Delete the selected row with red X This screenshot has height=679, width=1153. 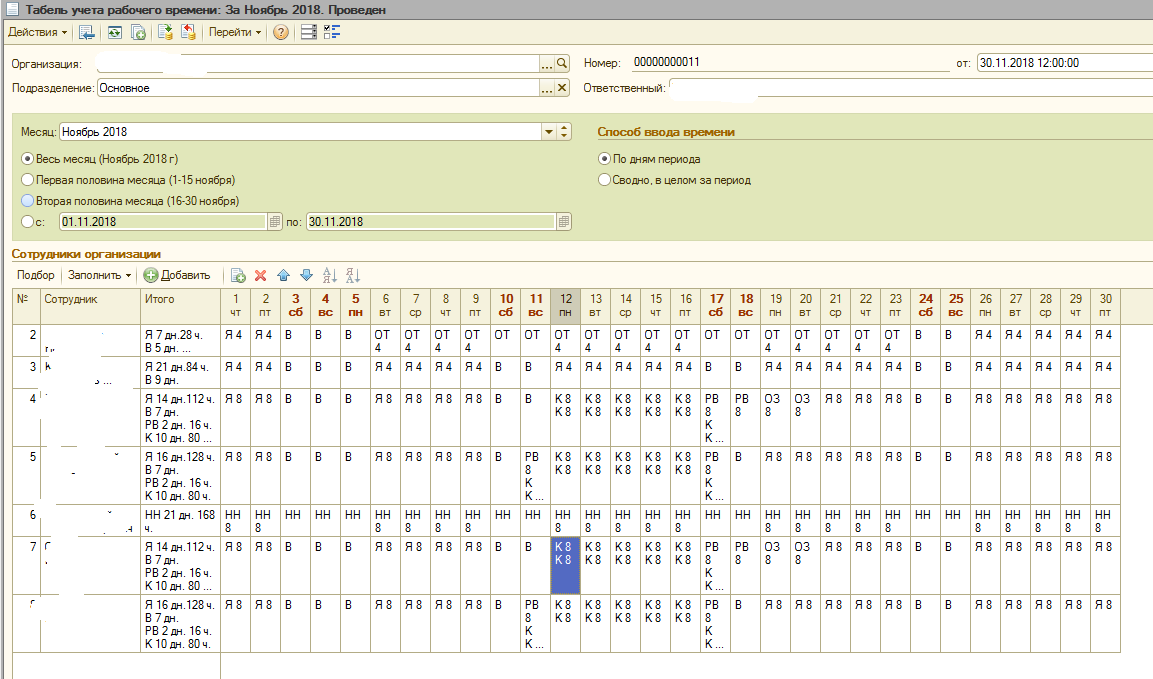coord(261,275)
